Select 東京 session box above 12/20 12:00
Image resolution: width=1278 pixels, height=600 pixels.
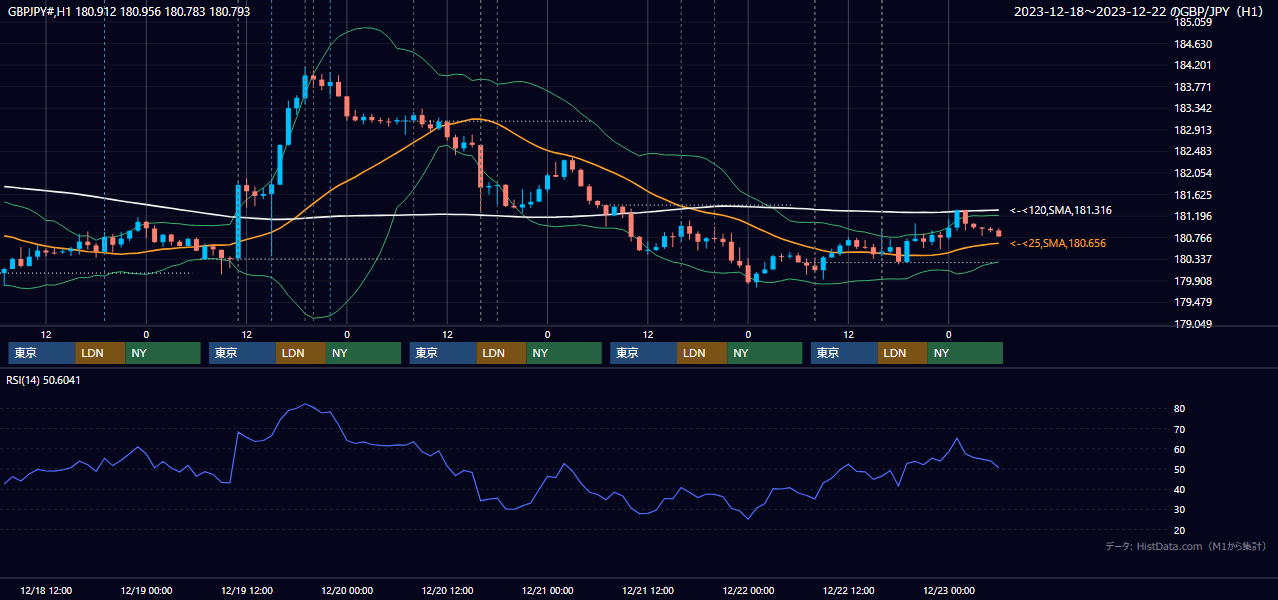444,353
